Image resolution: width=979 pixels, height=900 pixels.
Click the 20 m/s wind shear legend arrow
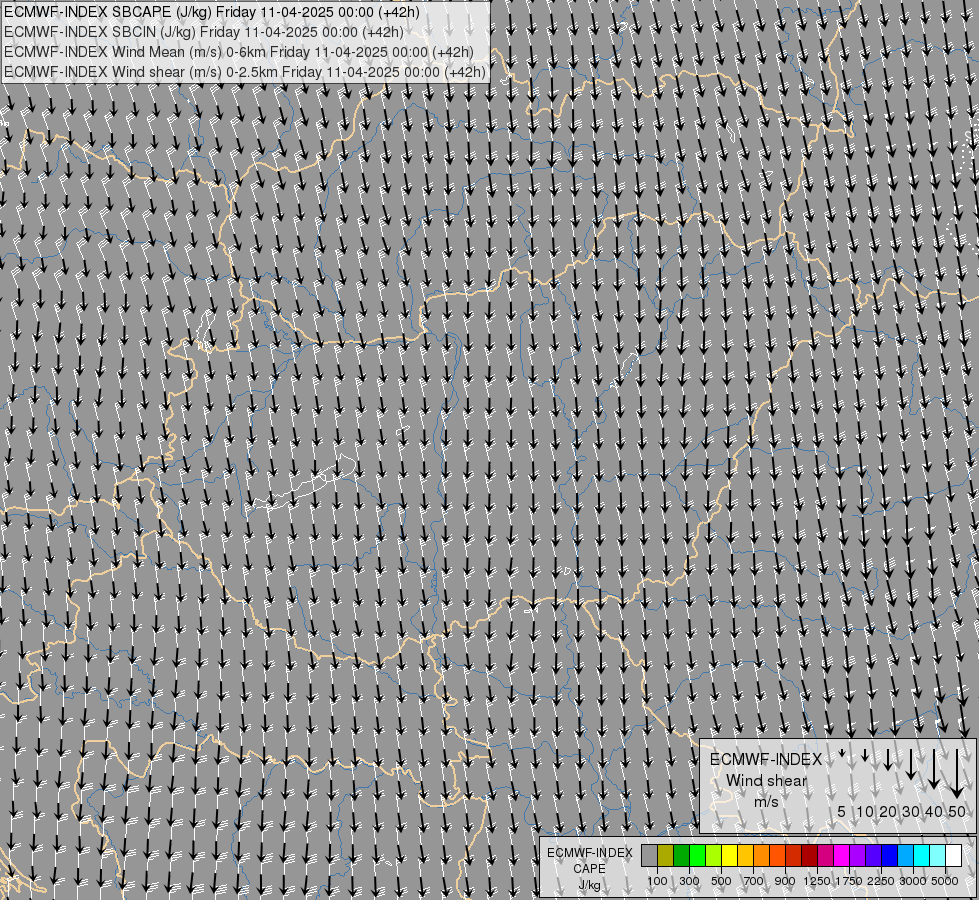tap(888, 759)
